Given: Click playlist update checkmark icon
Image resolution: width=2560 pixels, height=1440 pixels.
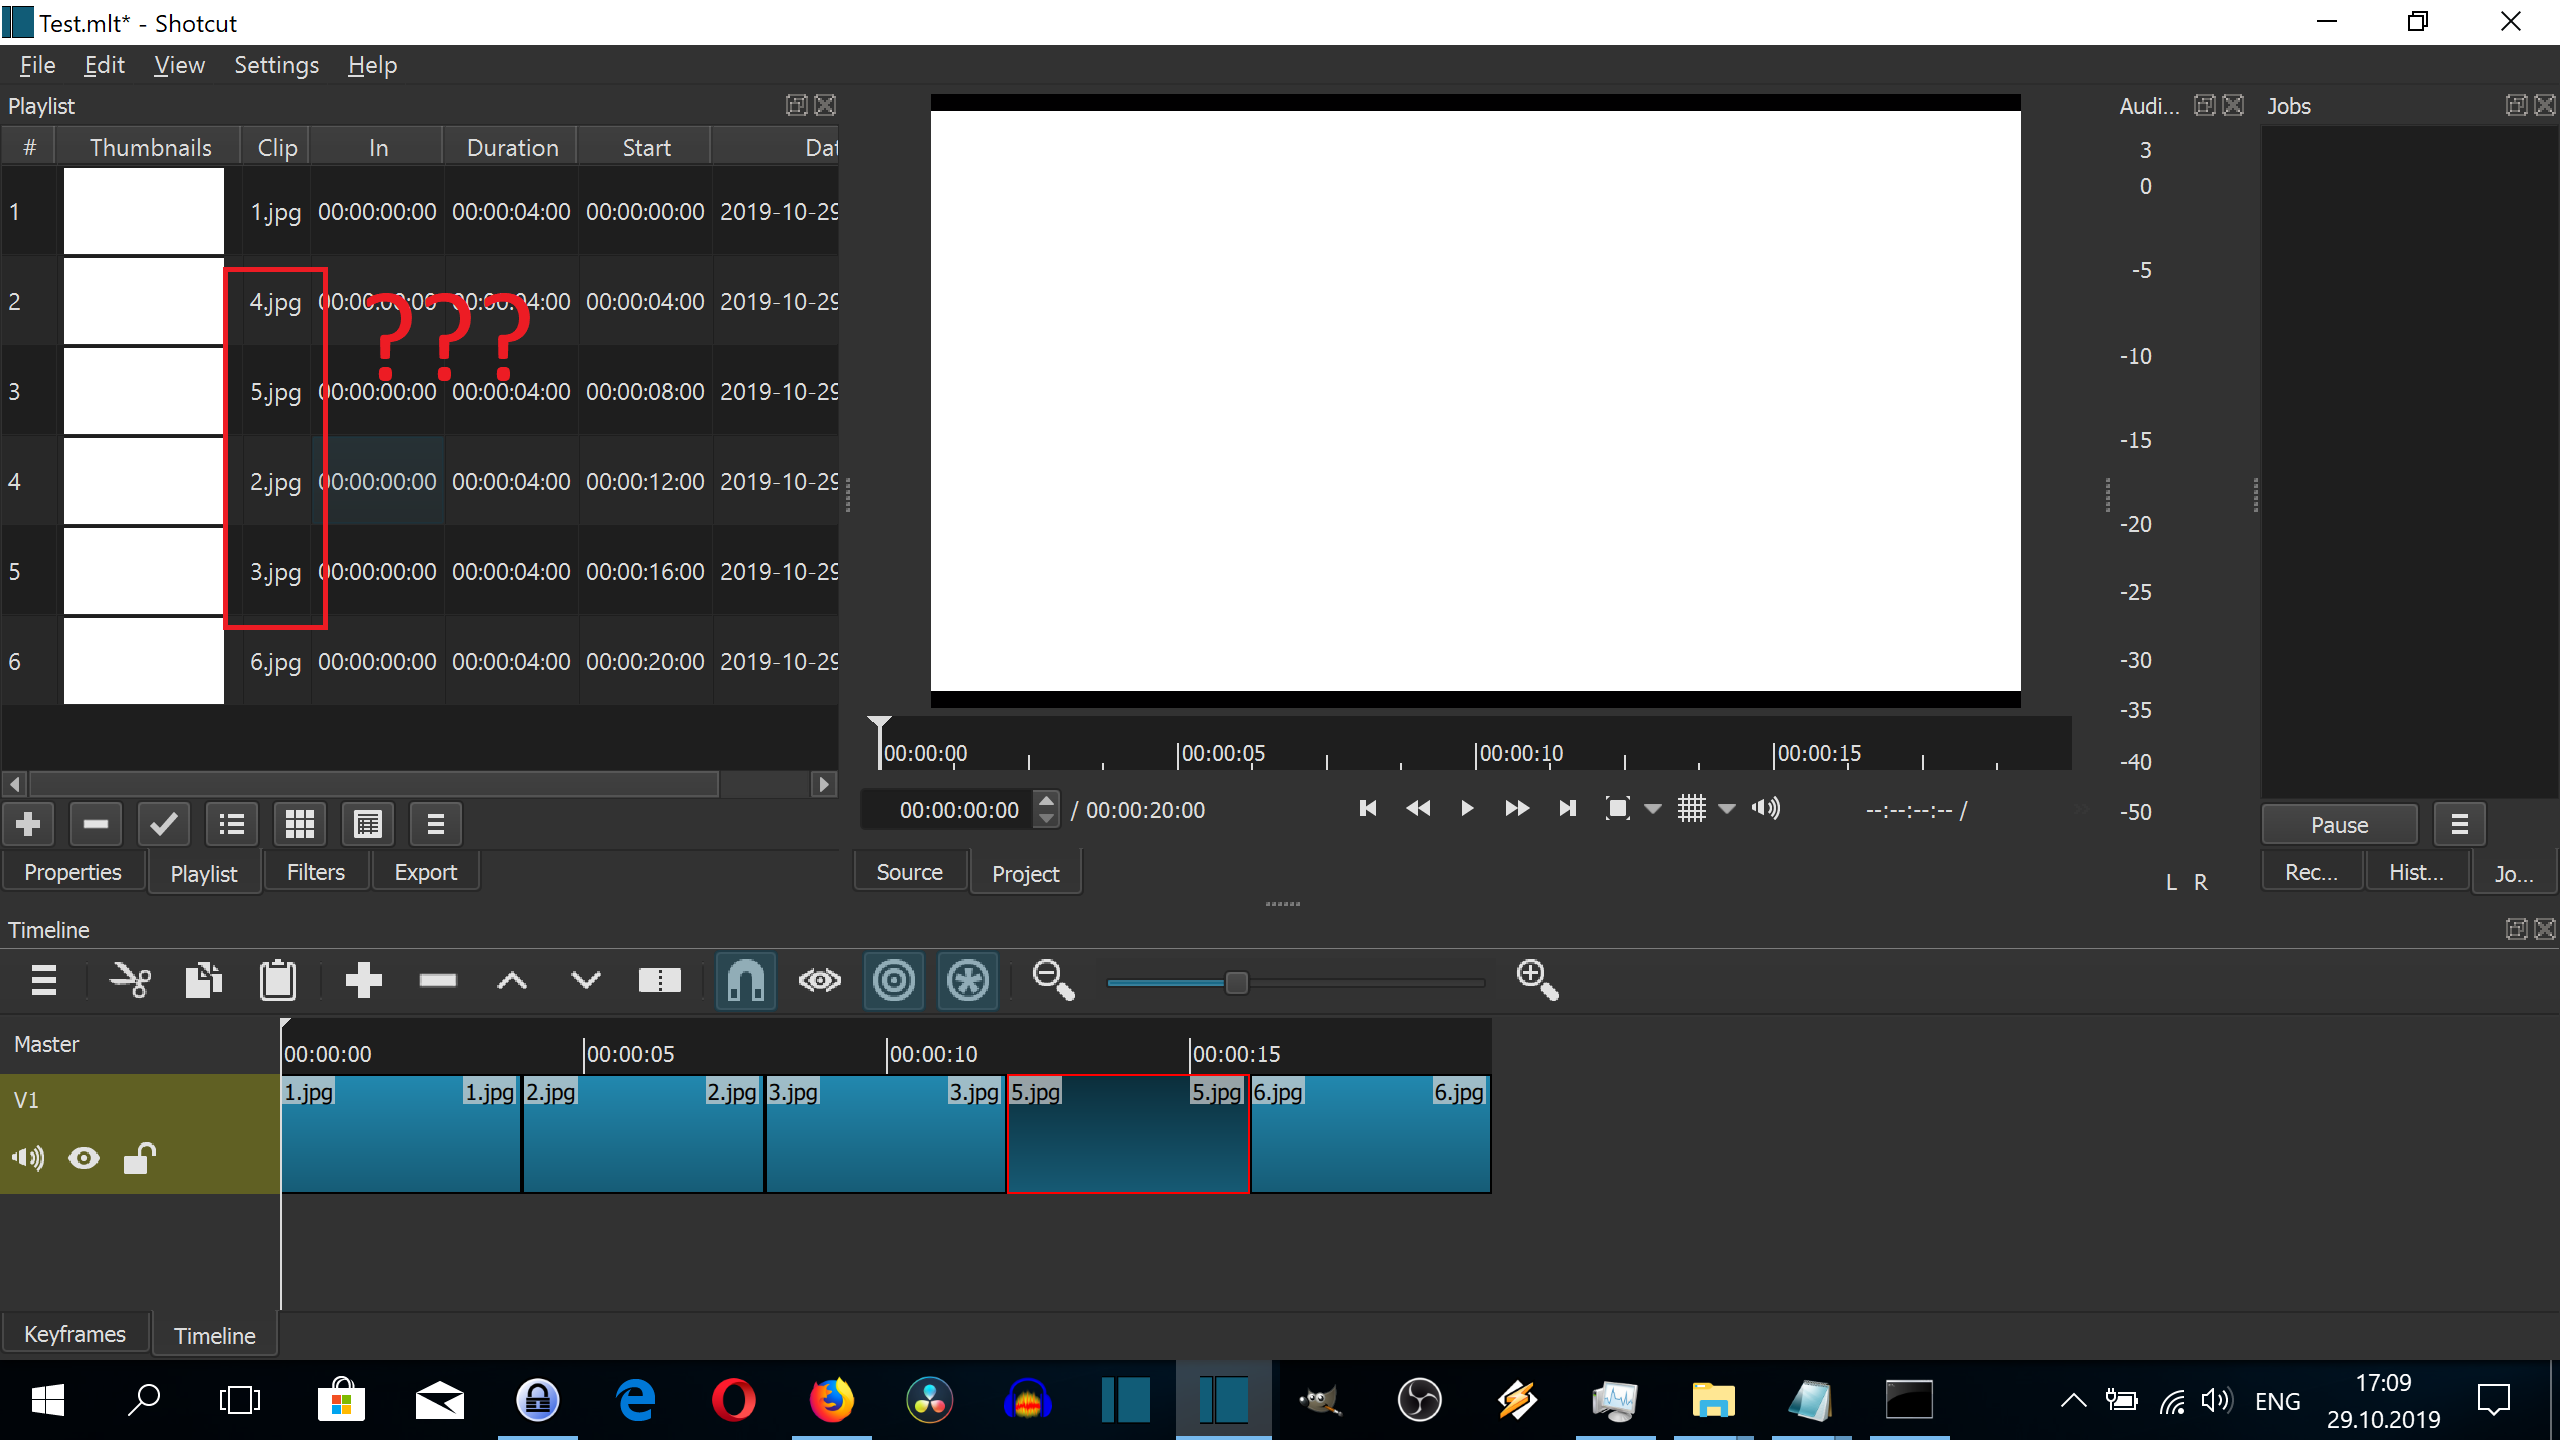Looking at the screenshot, I should 163,825.
